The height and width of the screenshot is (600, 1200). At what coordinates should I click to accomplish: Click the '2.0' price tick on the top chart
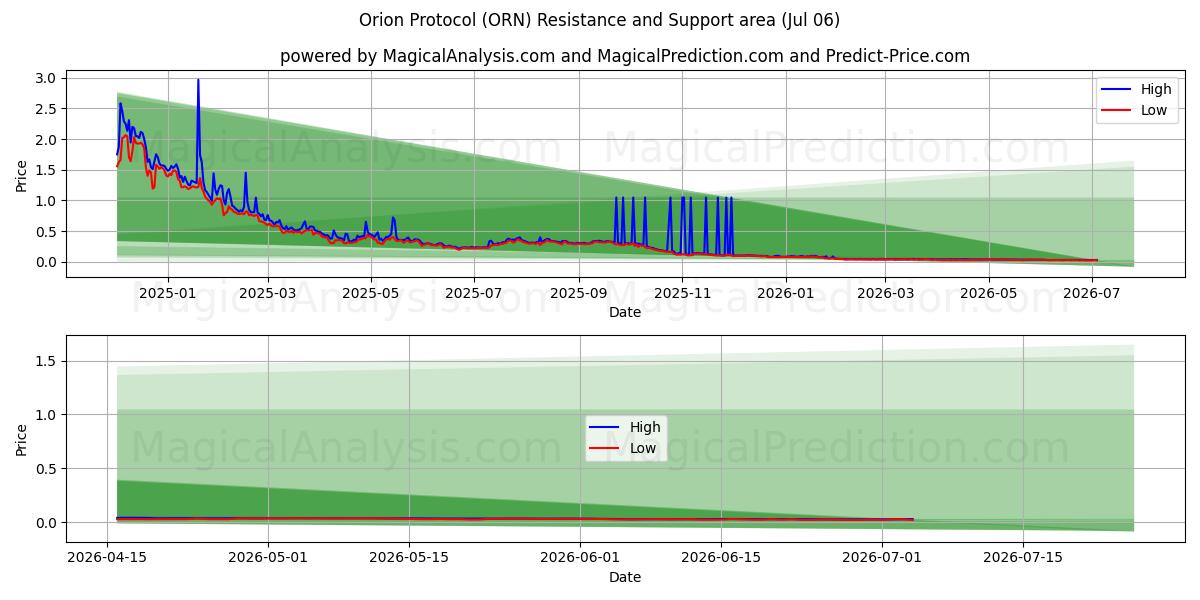point(46,140)
